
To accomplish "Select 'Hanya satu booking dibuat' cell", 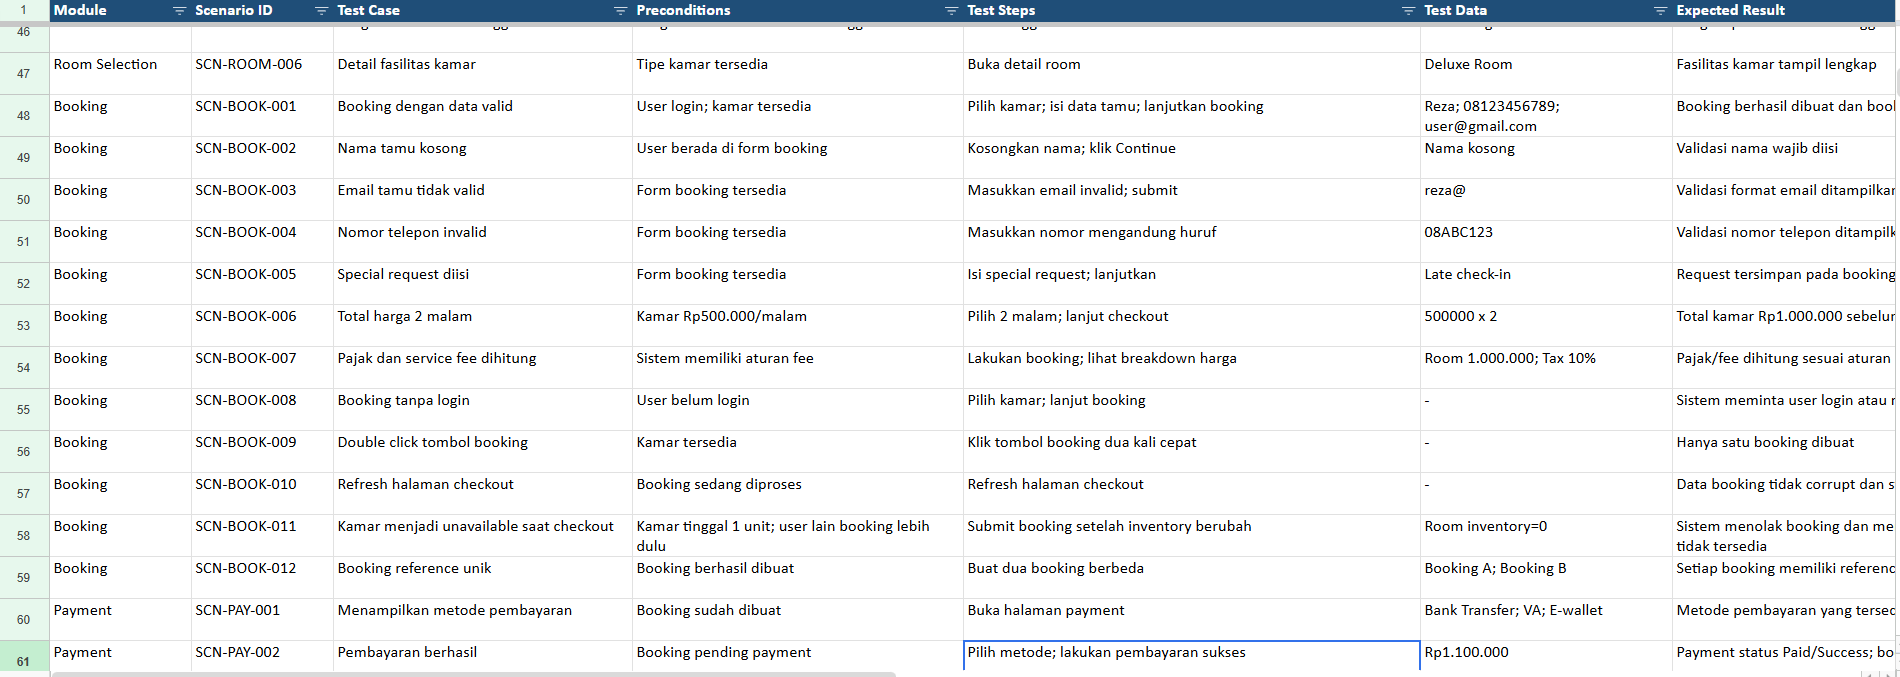I will point(1785,452).
